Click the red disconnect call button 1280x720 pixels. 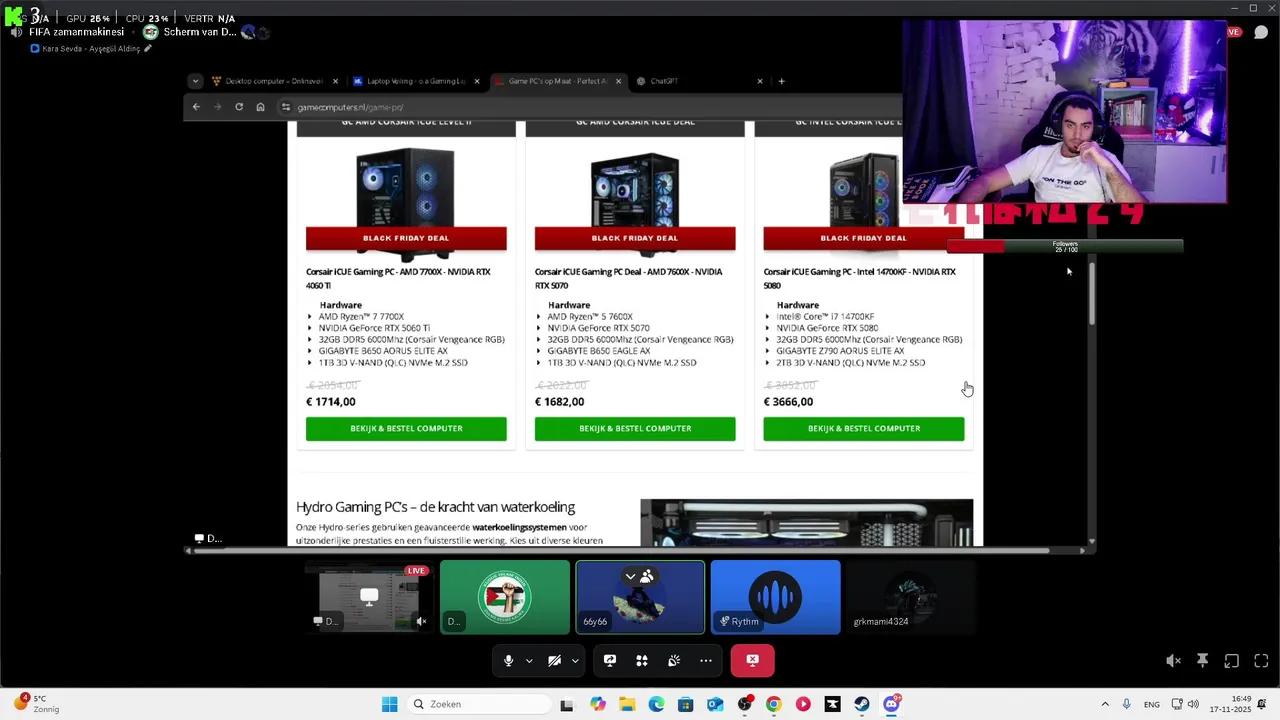[752, 660]
